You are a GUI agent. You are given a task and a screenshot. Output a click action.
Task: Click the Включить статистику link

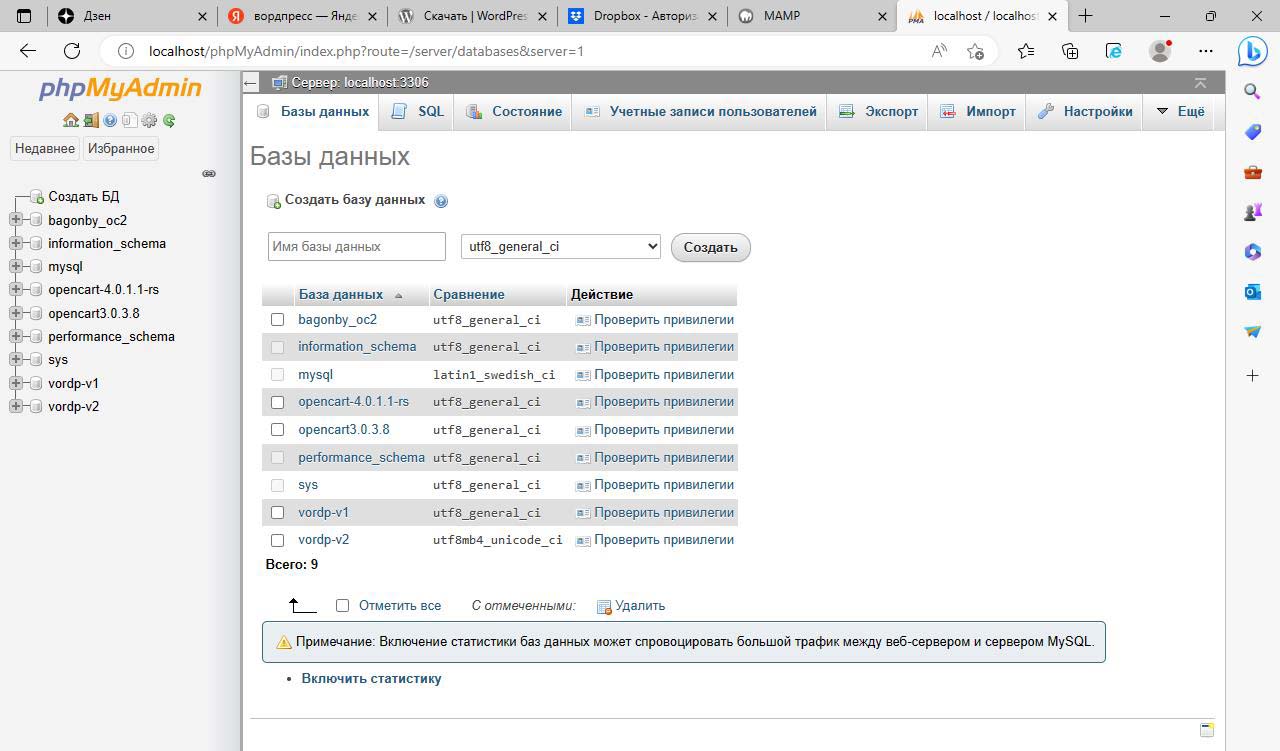coord(371,678)
